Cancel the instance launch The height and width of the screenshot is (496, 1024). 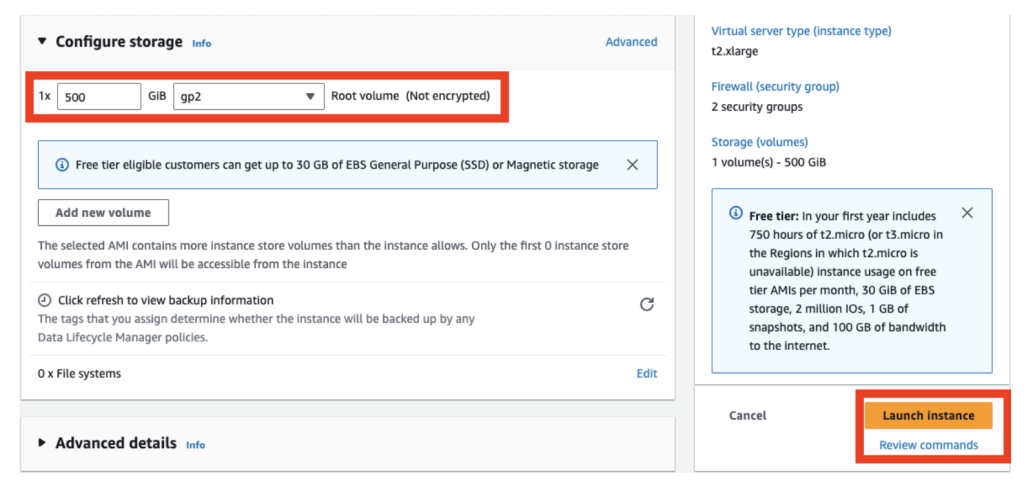click(747, 415)
